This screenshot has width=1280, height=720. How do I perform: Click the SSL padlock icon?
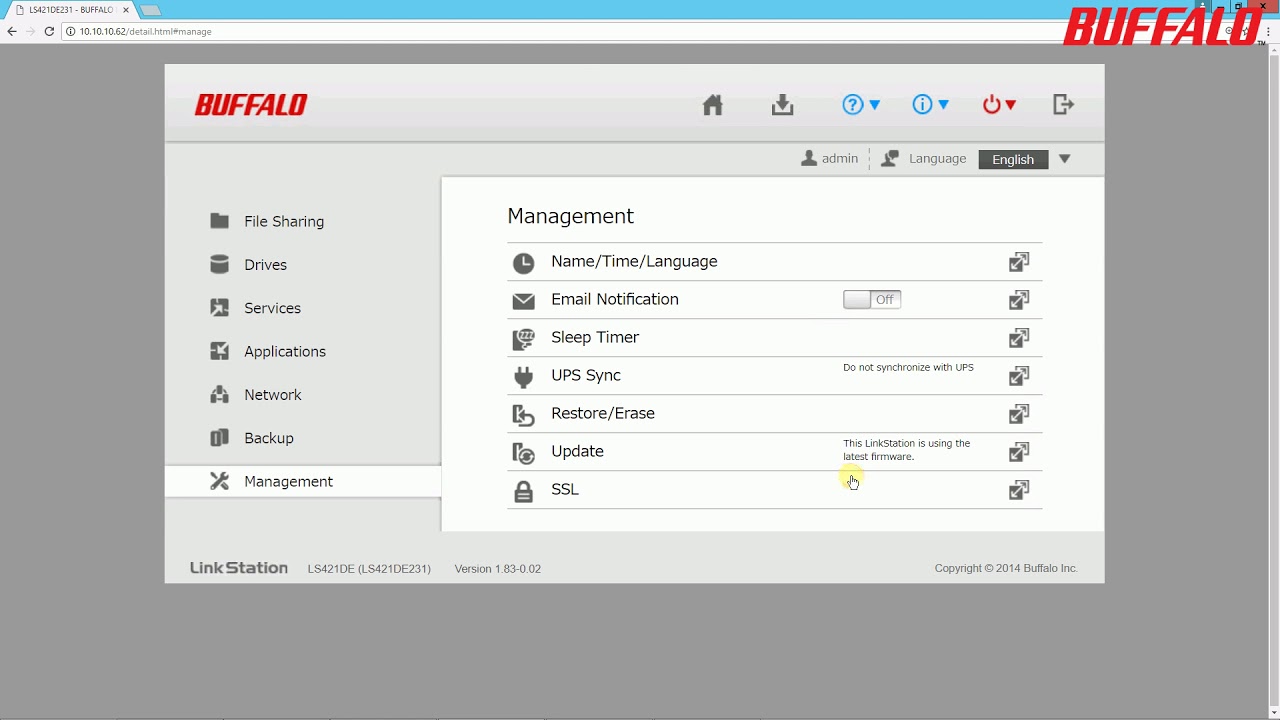click(x=523, y=491)
